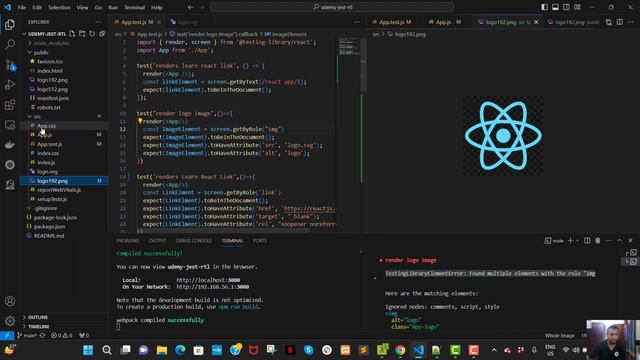640x360 pixels.
Task: Click the sync changes icon in status bar
Action: [42, 336]
